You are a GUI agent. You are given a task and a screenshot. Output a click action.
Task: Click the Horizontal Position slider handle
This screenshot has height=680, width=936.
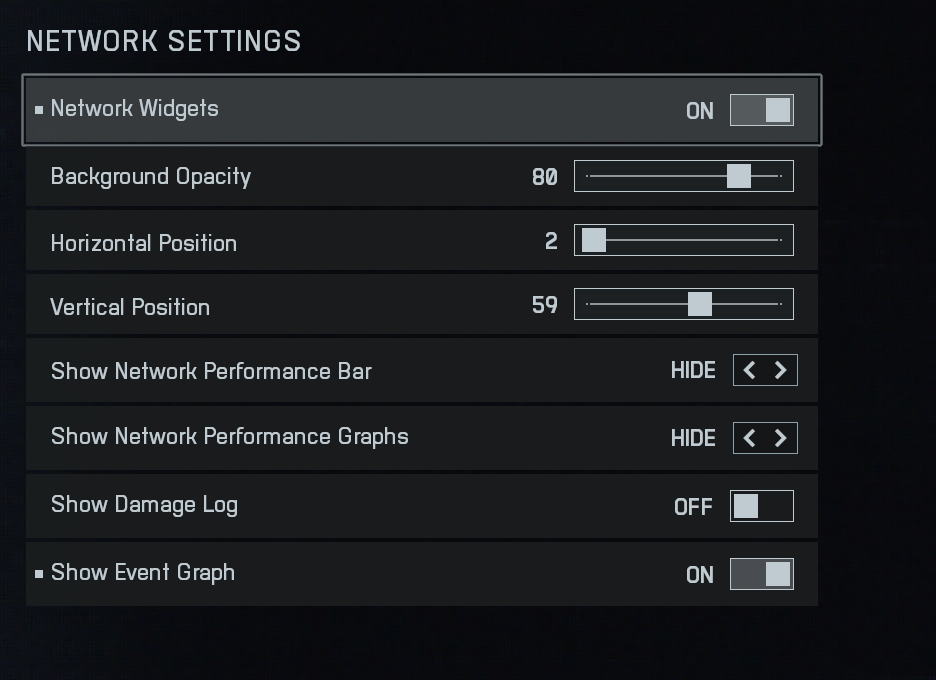pos(594,241)
